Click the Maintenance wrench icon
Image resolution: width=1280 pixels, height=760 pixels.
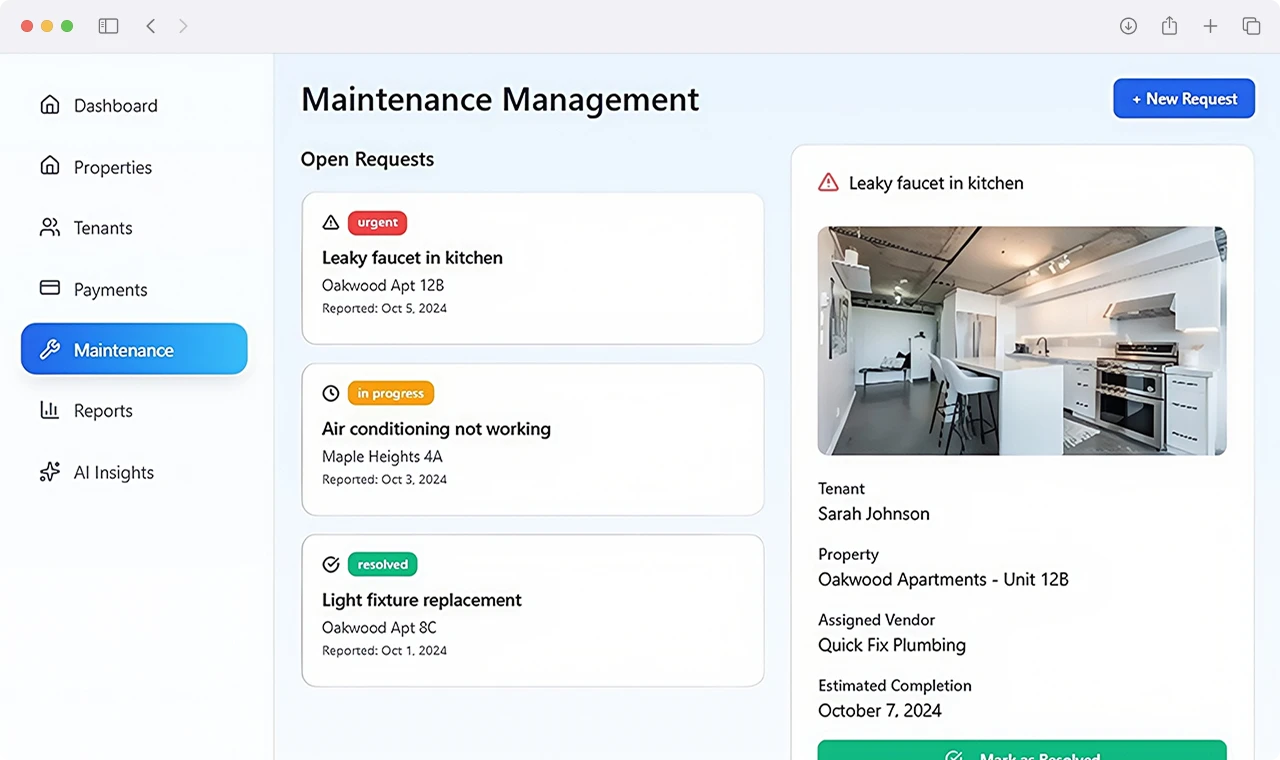[x=50, y=349]
